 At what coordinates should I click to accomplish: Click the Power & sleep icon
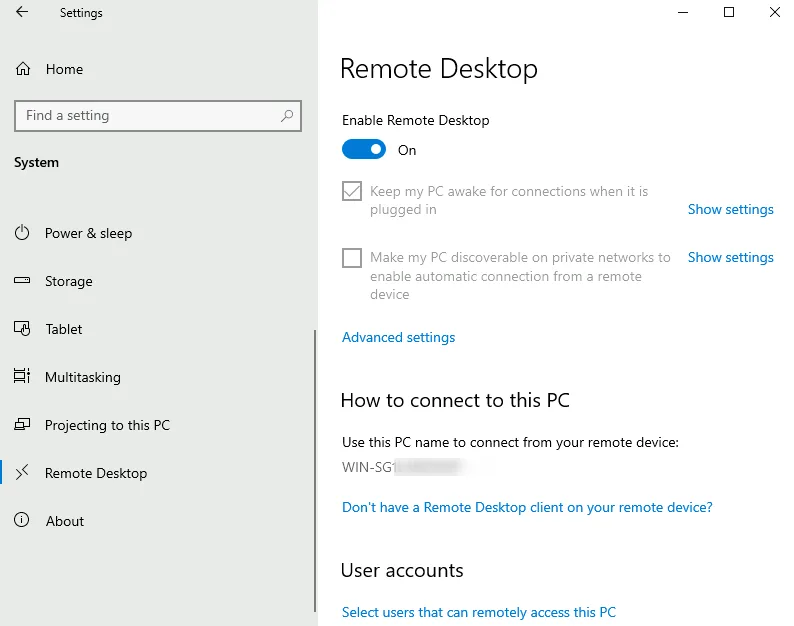point(22,233)
